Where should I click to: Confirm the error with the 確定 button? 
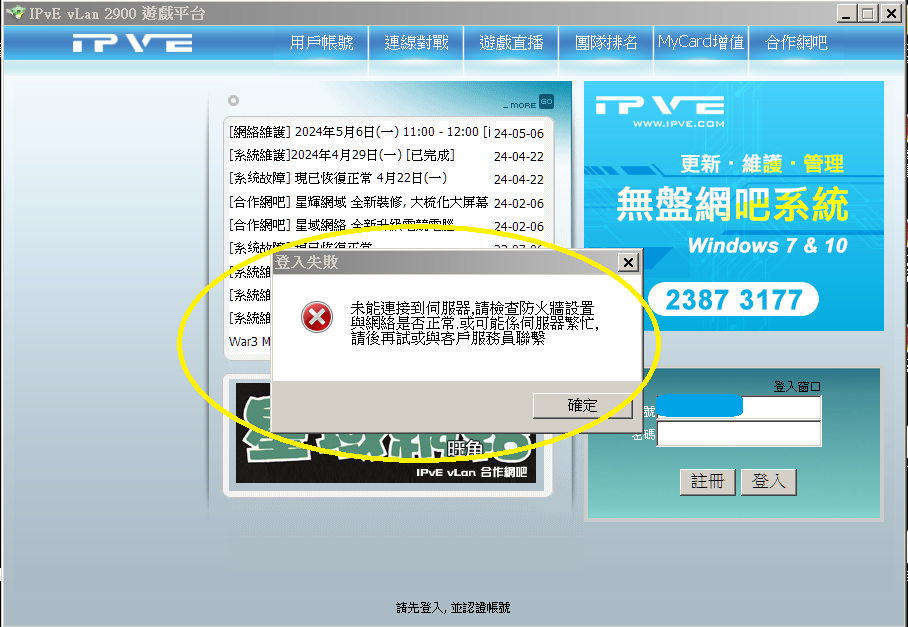click(x=583, y=405)
